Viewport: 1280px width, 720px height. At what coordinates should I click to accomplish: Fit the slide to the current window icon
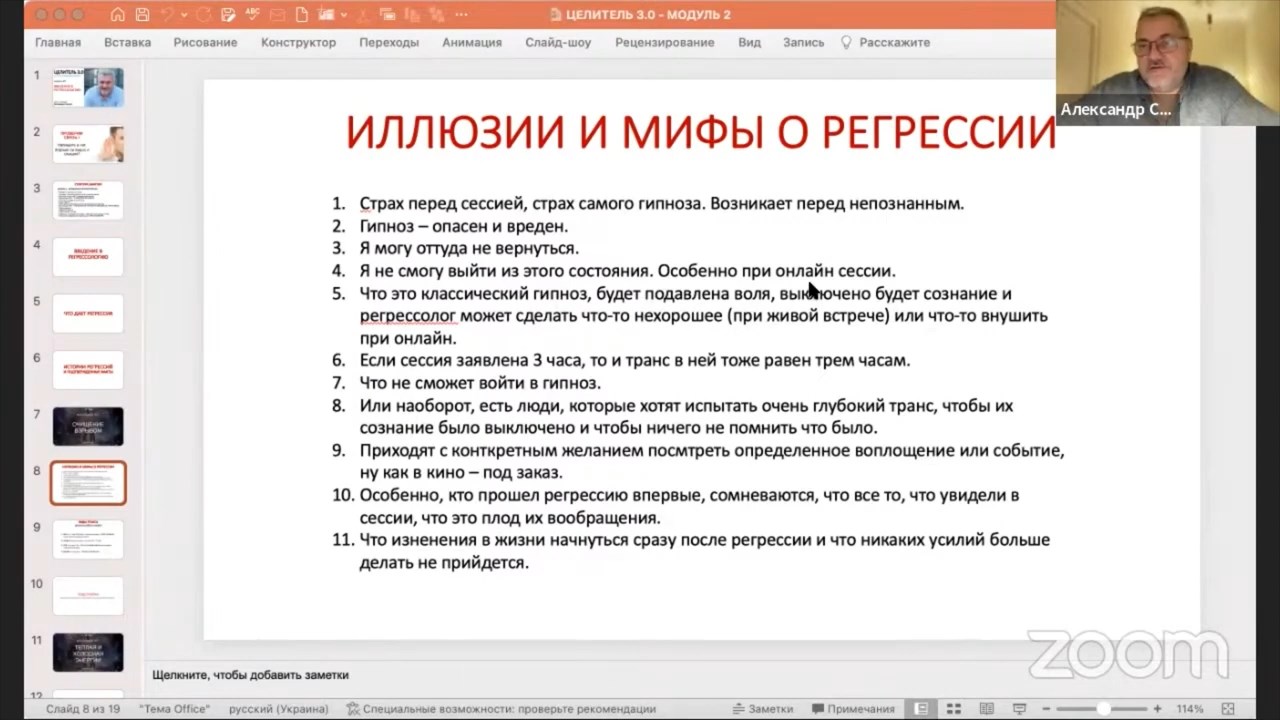[1228, 709]
